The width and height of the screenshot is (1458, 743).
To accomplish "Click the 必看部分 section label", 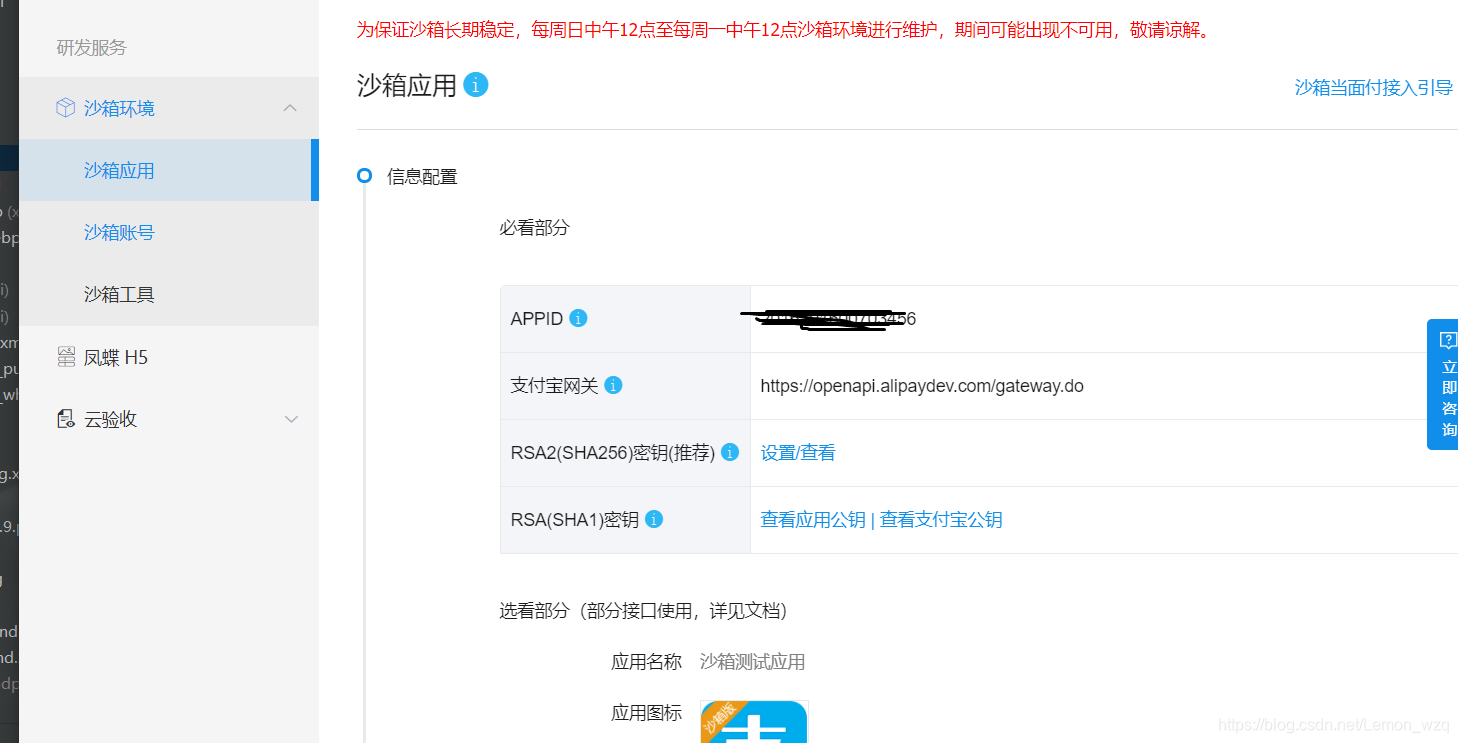I will tap(534, 227).
